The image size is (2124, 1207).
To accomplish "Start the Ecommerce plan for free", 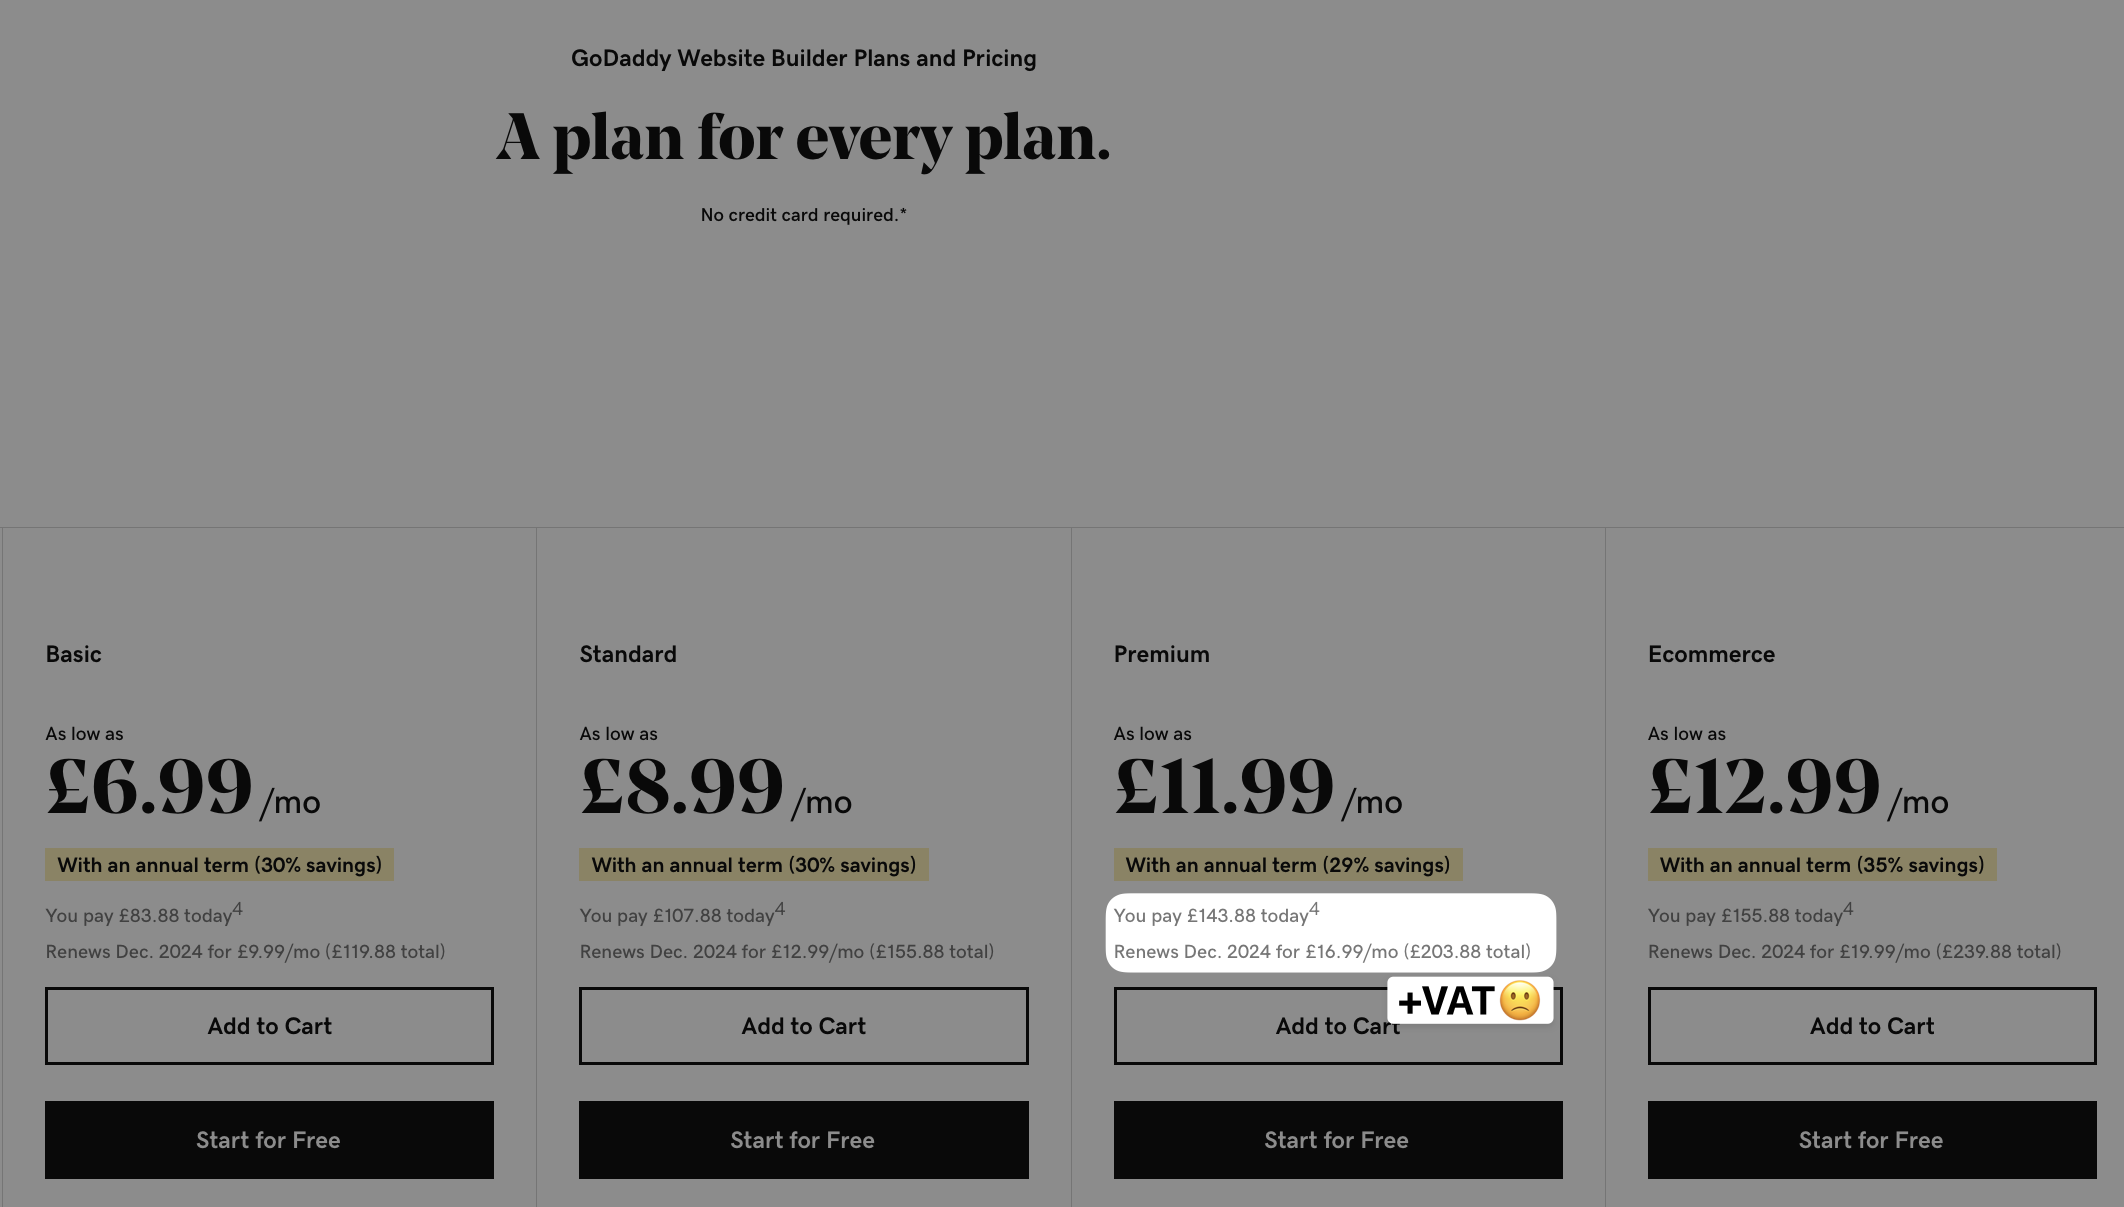I will (1871, 1140).
